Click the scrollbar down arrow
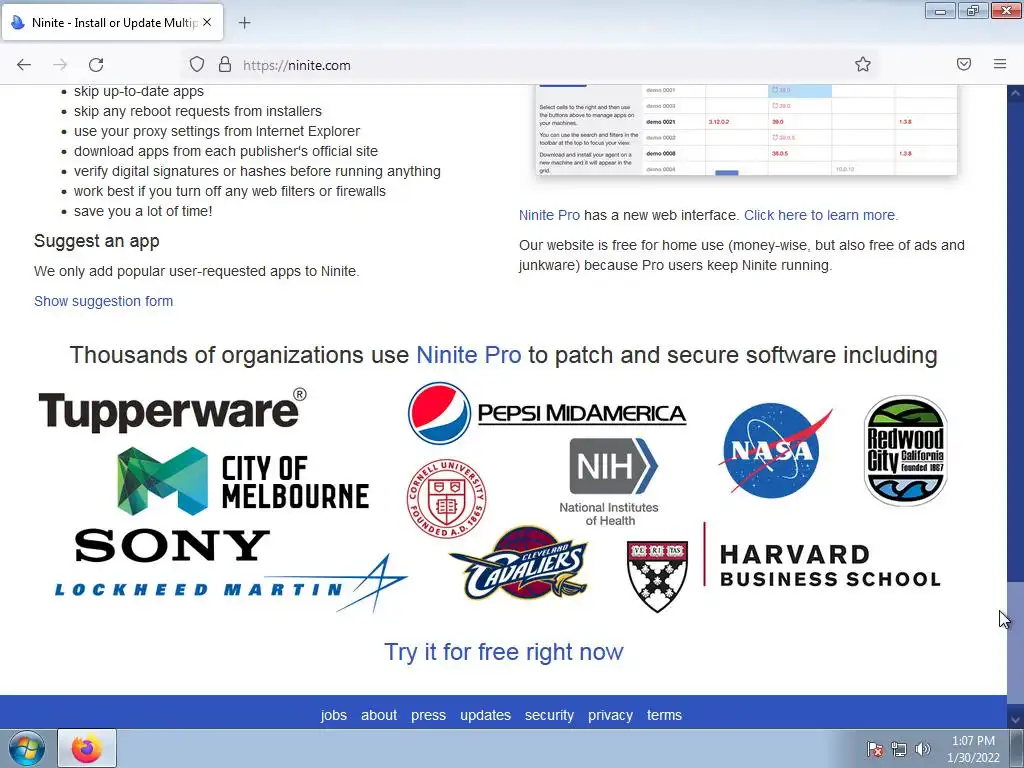The image size is (1024, 768). click(1015, 720)
